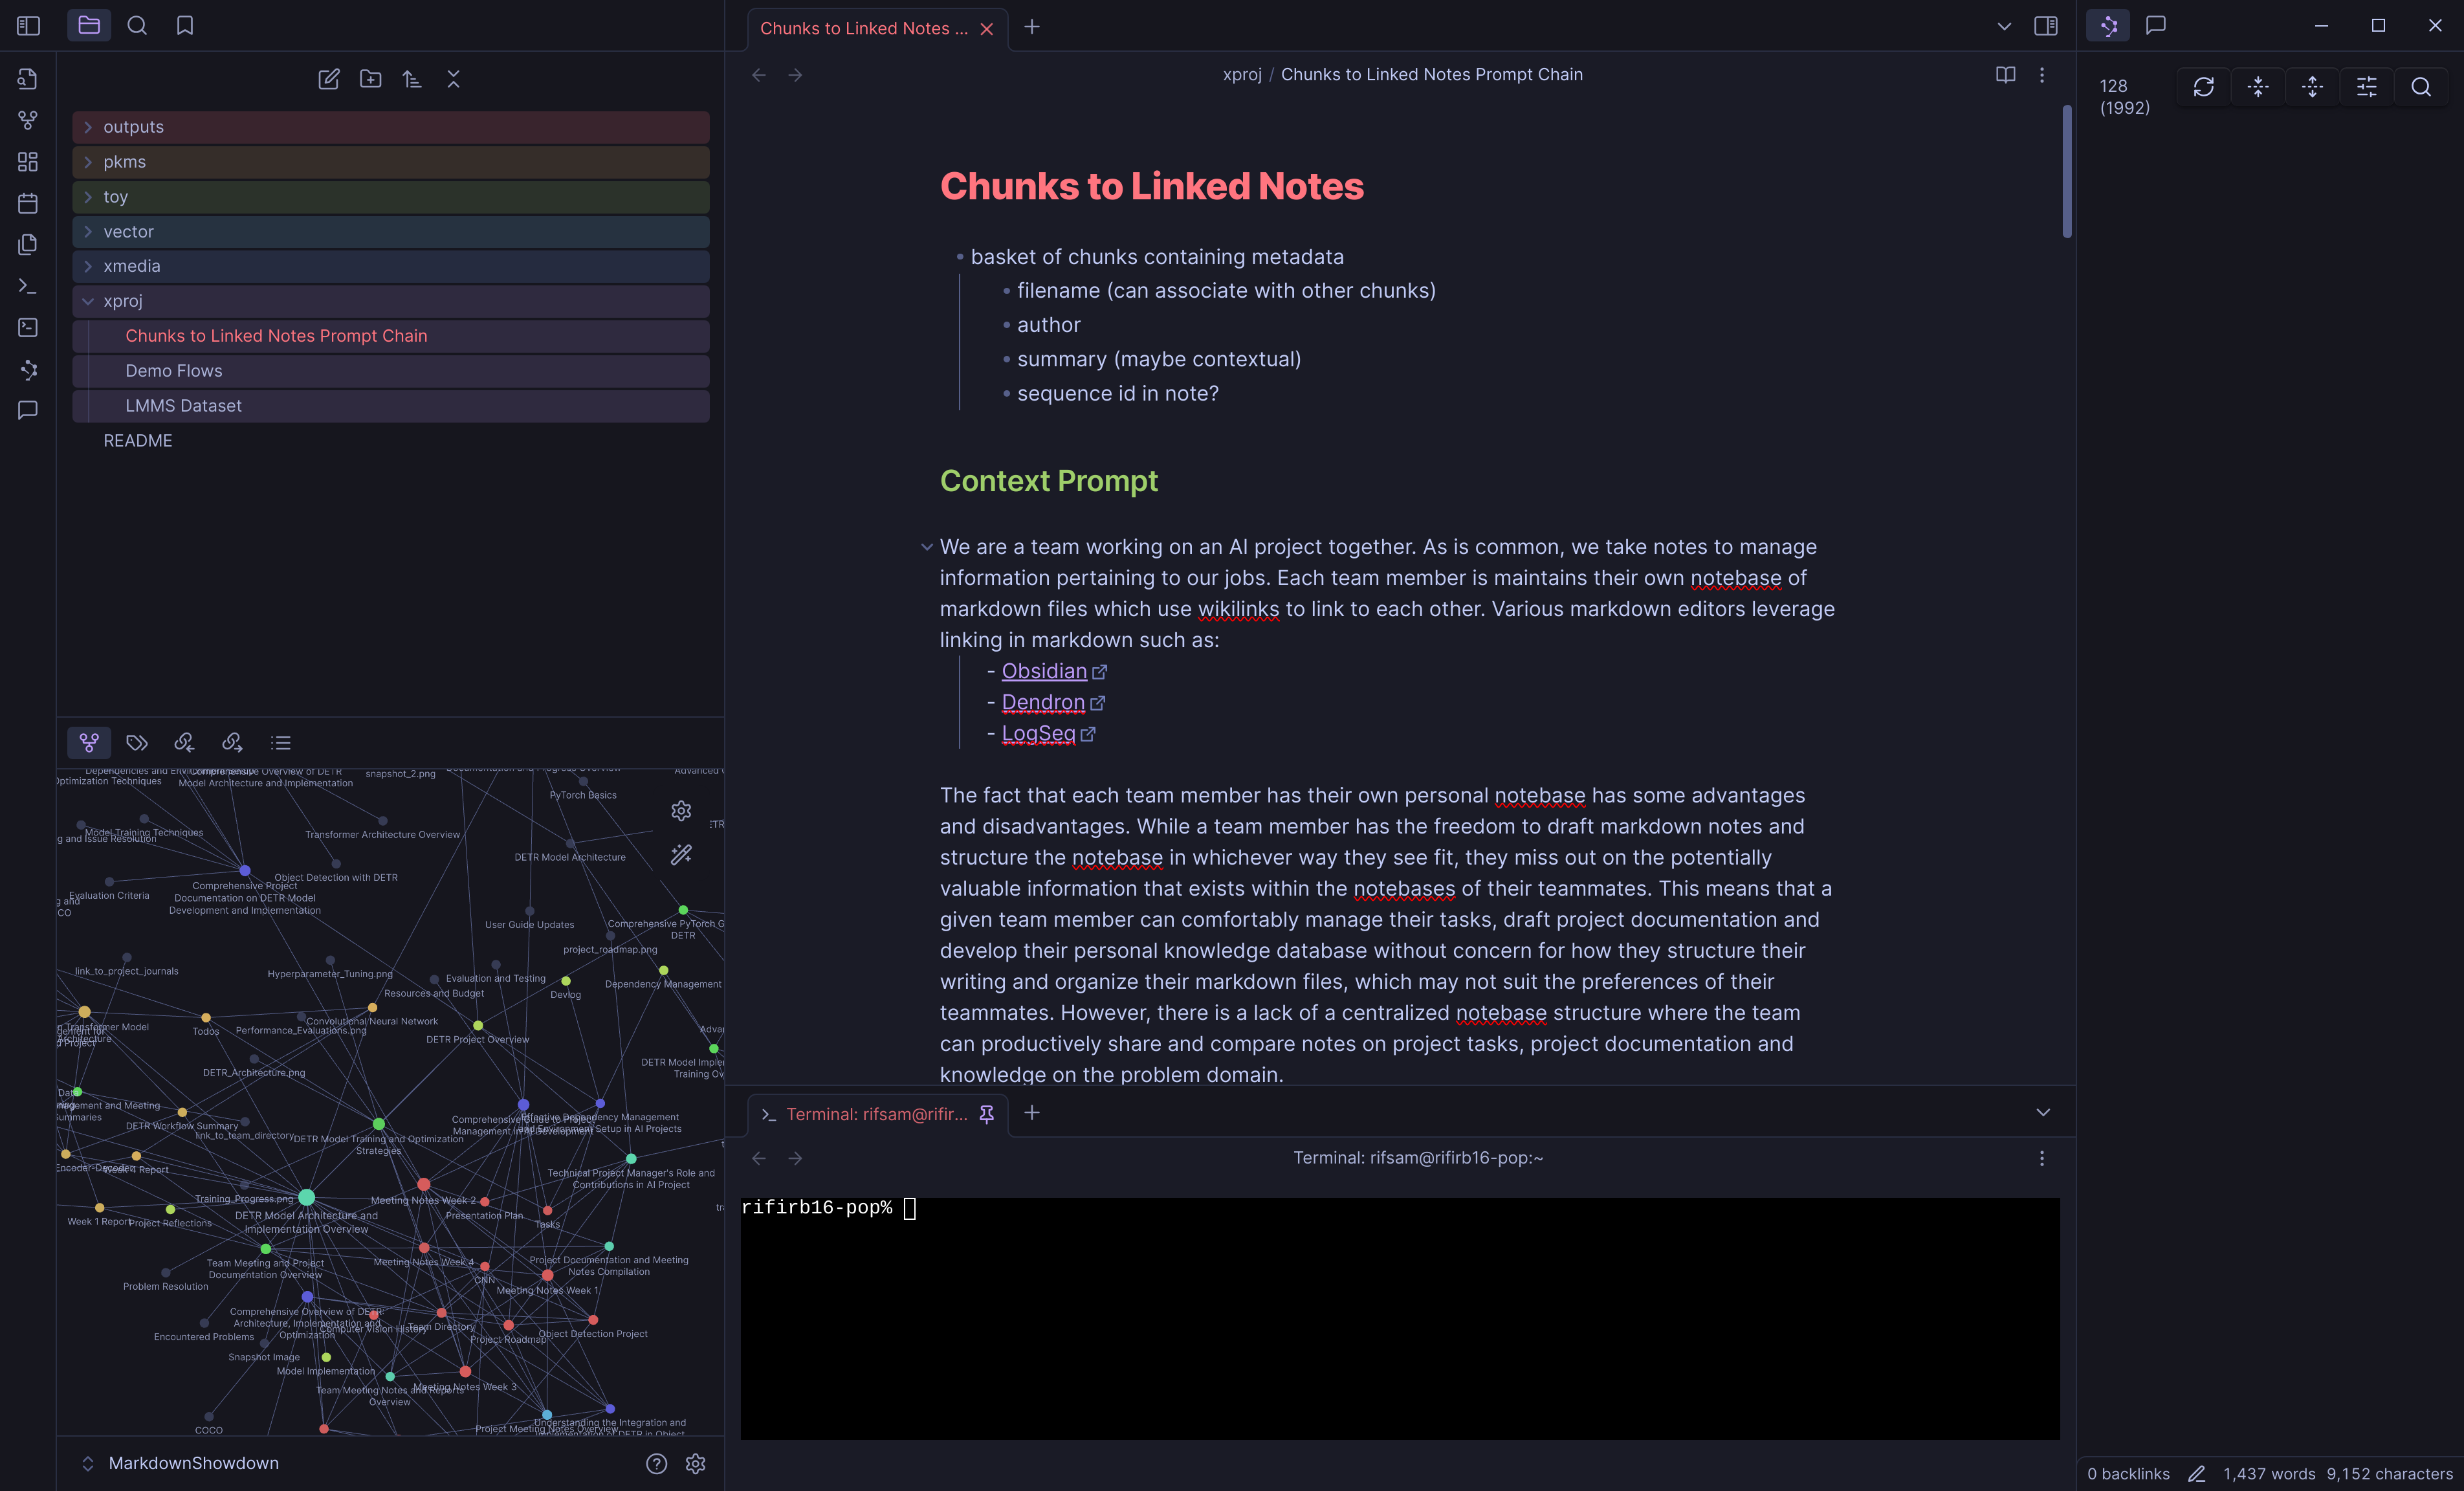2464x1491 pixels.
Task: Open graph settings gear in graph panel
Action: pos(681,810)
